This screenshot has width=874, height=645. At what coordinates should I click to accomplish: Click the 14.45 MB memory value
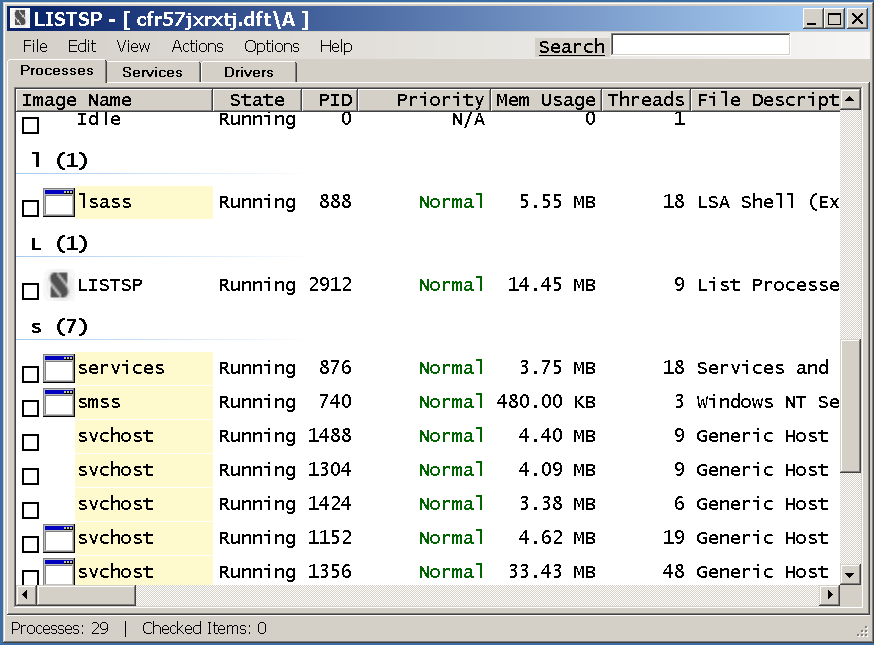(552, 285)
